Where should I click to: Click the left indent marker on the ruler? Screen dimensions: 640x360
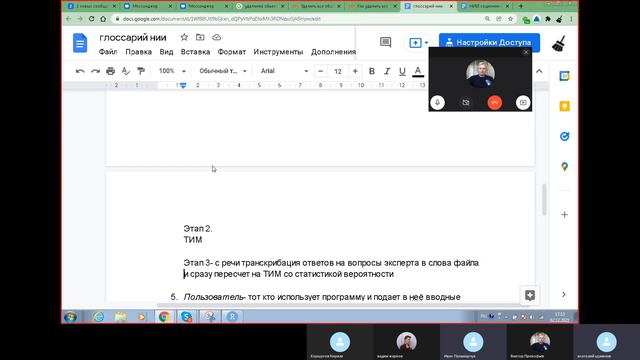pyautogui.click(x=183, y=85)
